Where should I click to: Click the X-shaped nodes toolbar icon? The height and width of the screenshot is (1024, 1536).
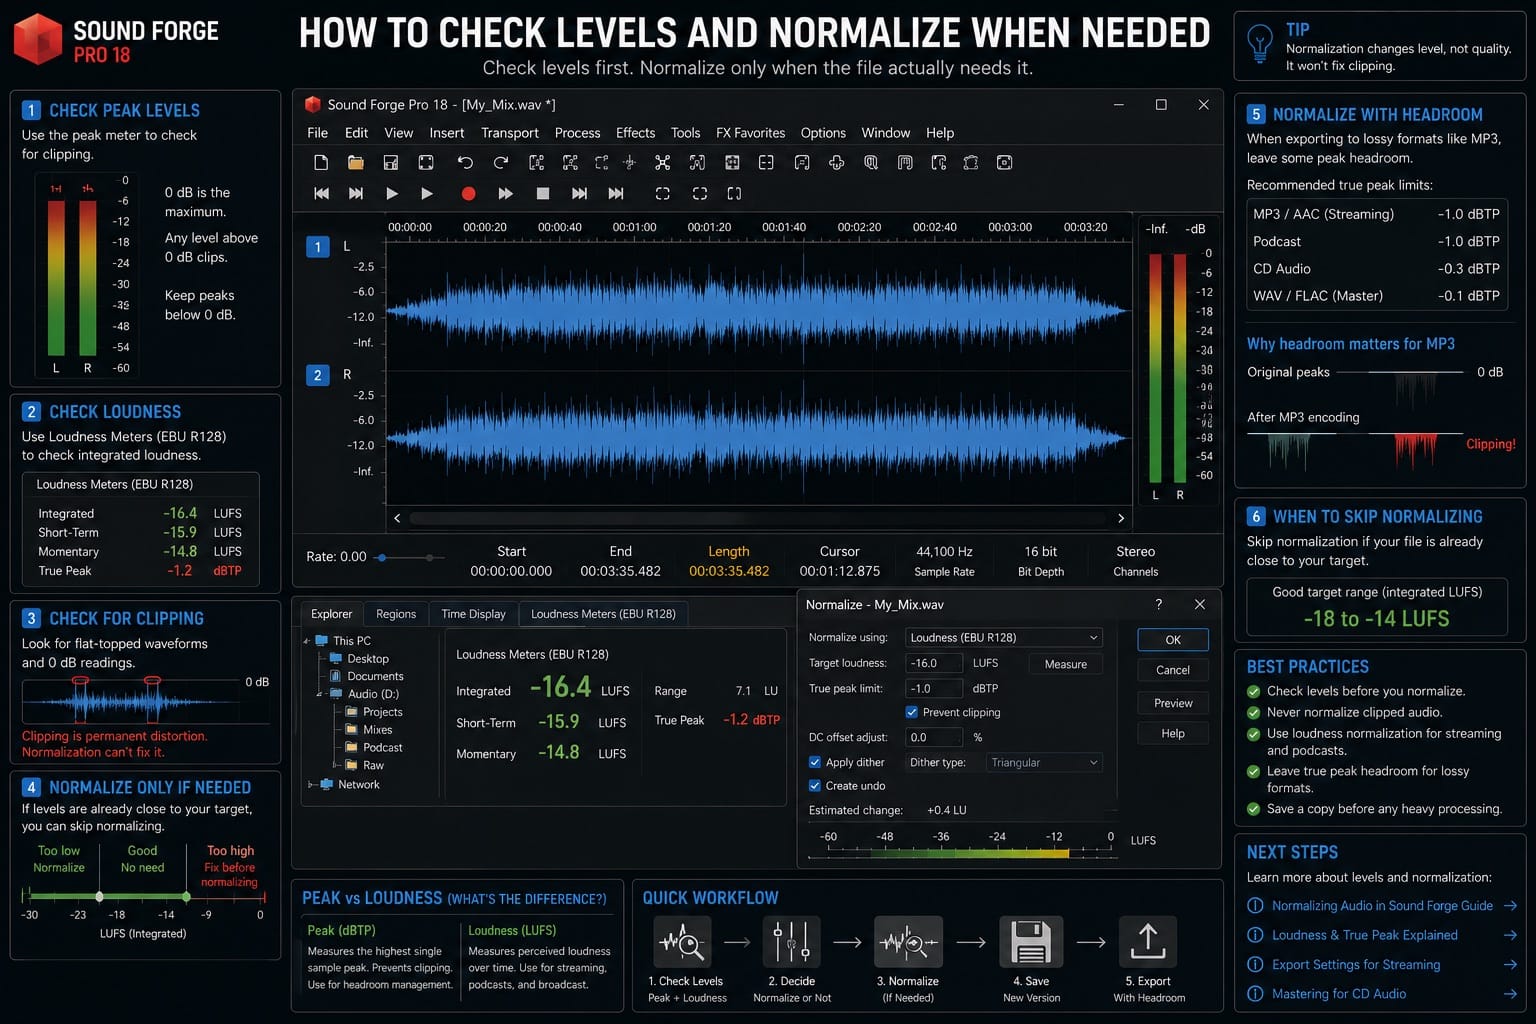click(662, 163)
